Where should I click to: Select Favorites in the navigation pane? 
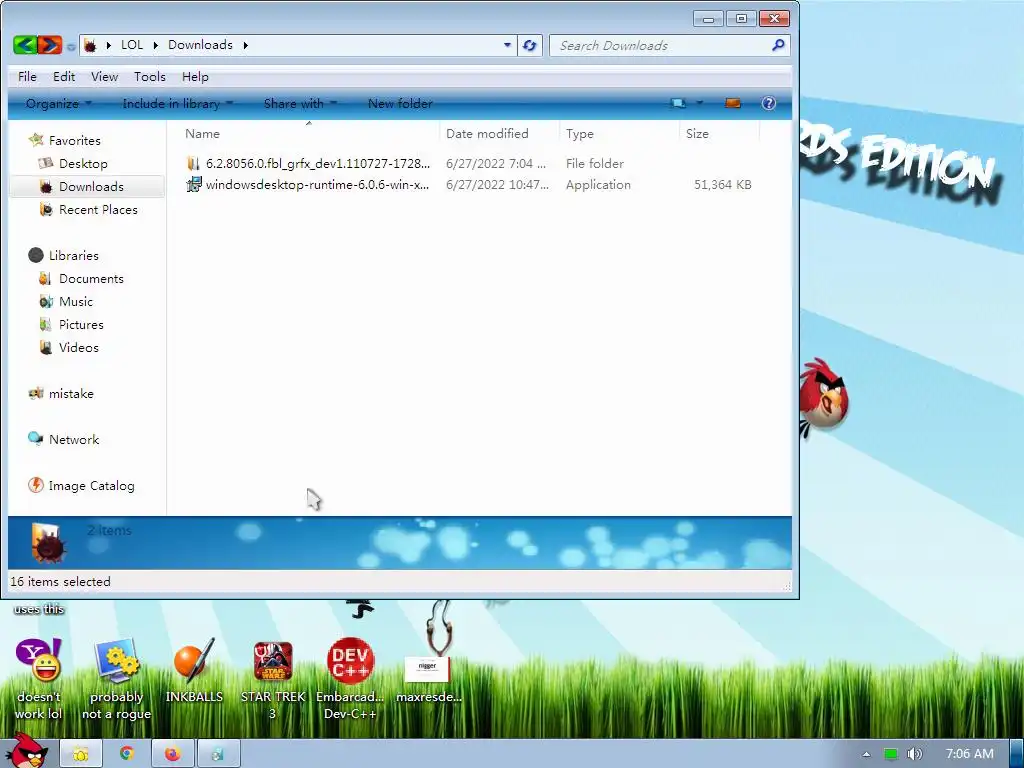point(74,140)
